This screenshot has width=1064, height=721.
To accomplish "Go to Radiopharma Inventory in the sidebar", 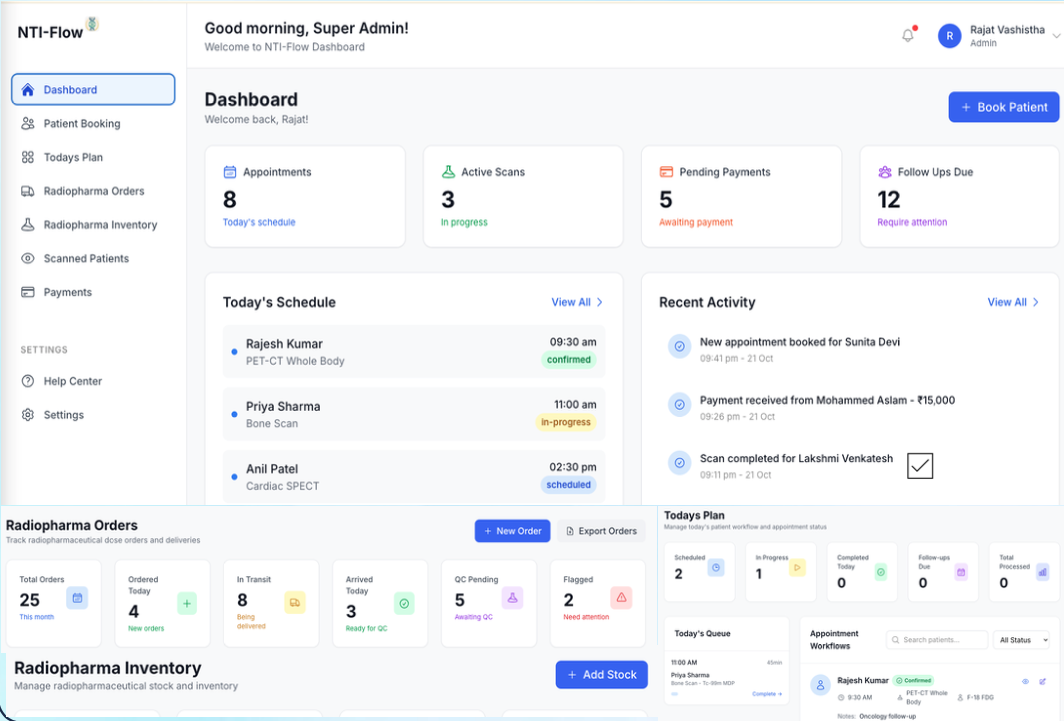I will 100,225.
